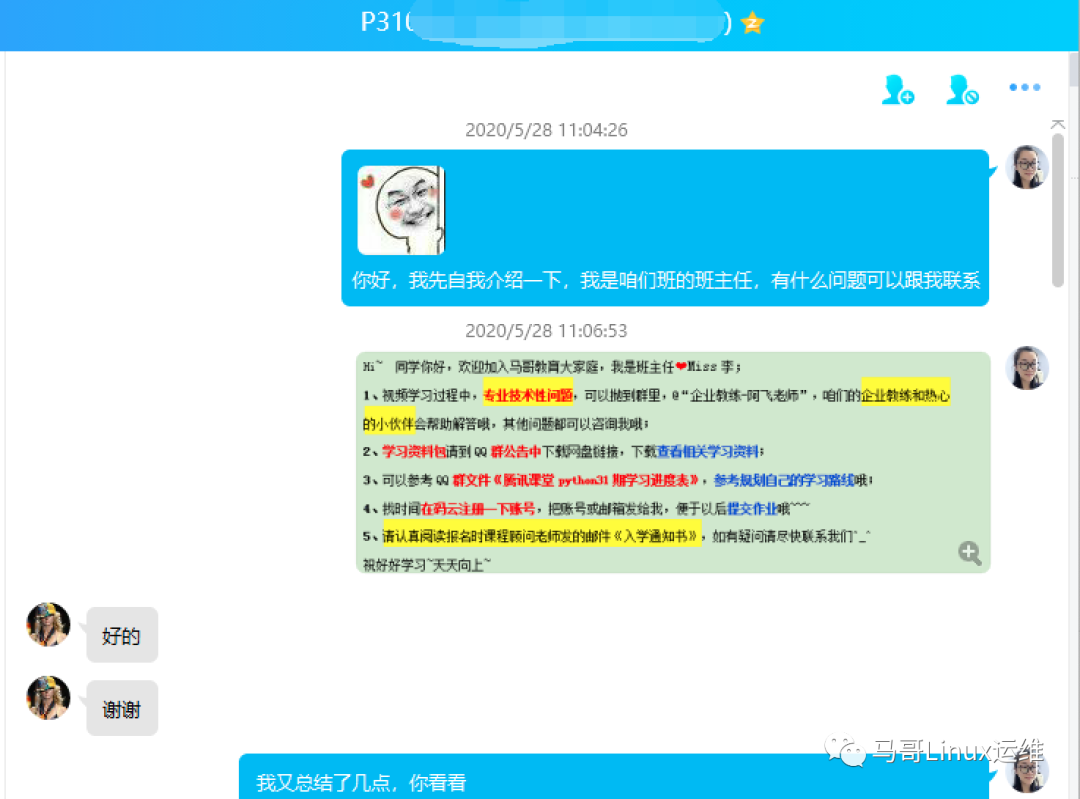Viewport: 1080px width, 799px height.
Task: Select the 谢谢 message bubble
Action: click(121, 708)
